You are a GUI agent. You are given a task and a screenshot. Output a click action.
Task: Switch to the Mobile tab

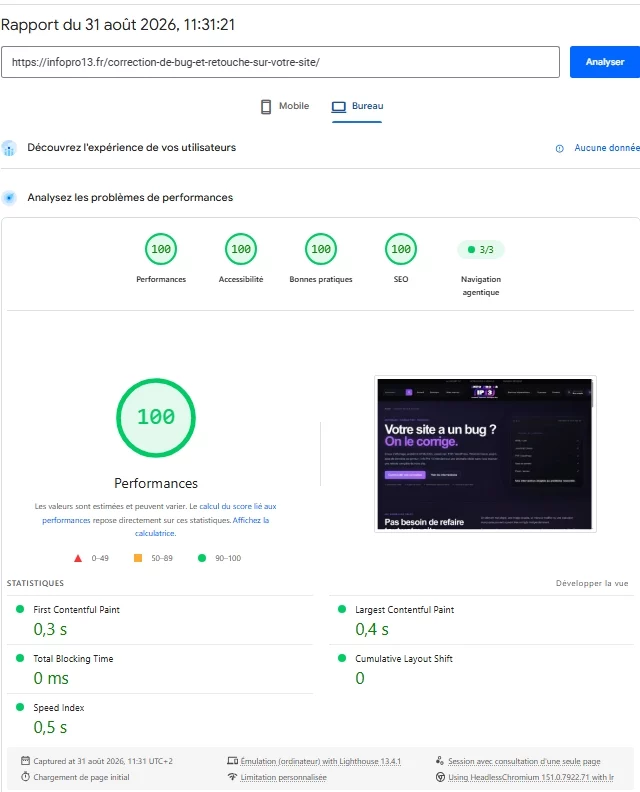285,106
